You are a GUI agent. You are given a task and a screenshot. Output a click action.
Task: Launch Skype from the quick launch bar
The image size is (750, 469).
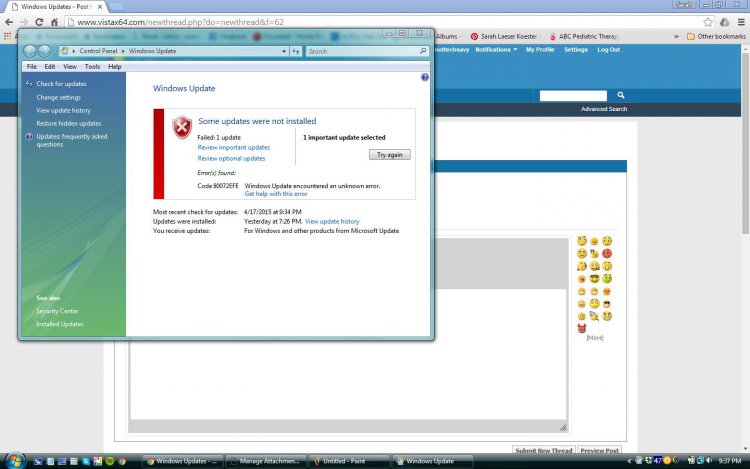click(86, 461)
